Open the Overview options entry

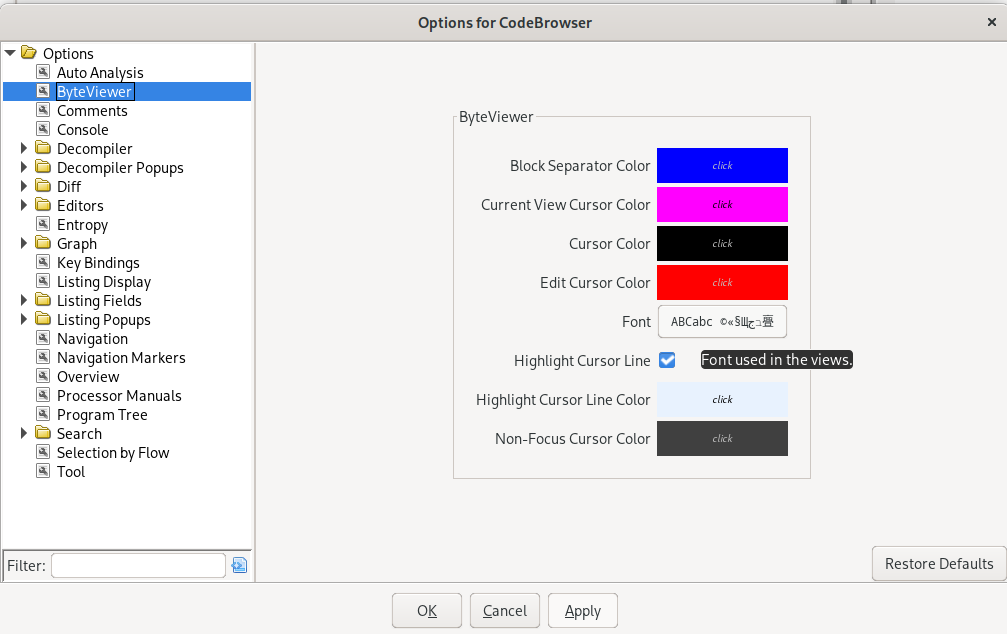(88, 376)
